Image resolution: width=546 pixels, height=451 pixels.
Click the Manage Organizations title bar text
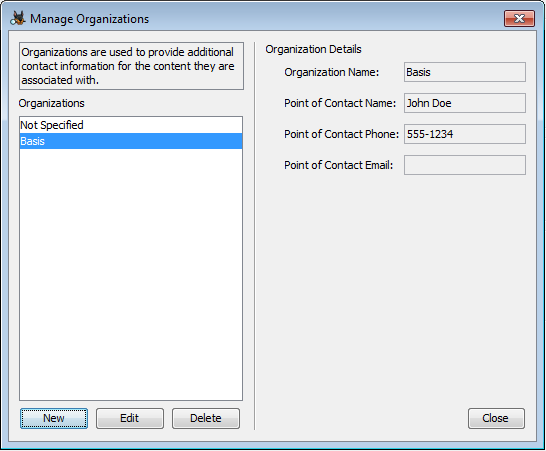coord(89,19)
